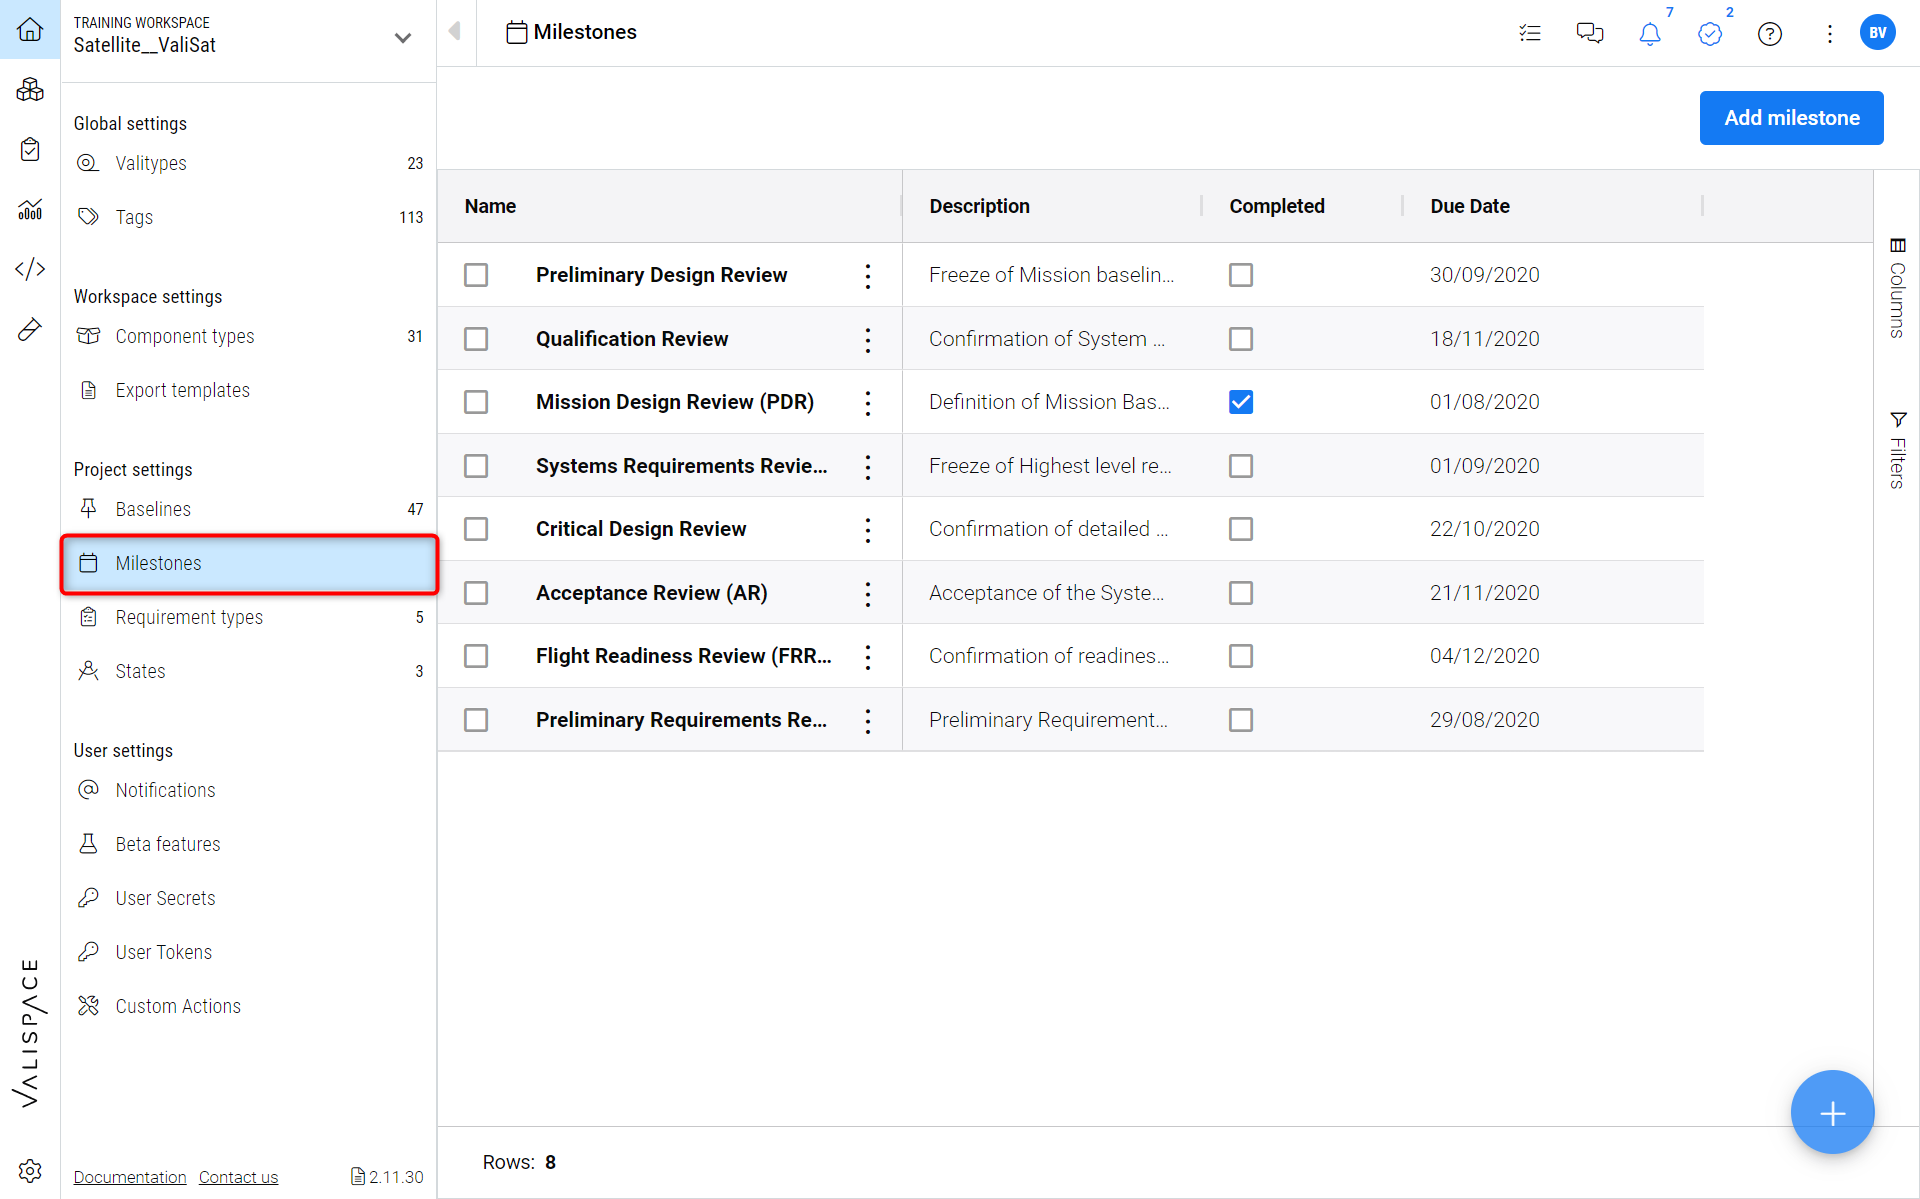Mark Preliminary Design Review as completed
This screenshot has width=1920, height=1199.
pos(1241,275)
